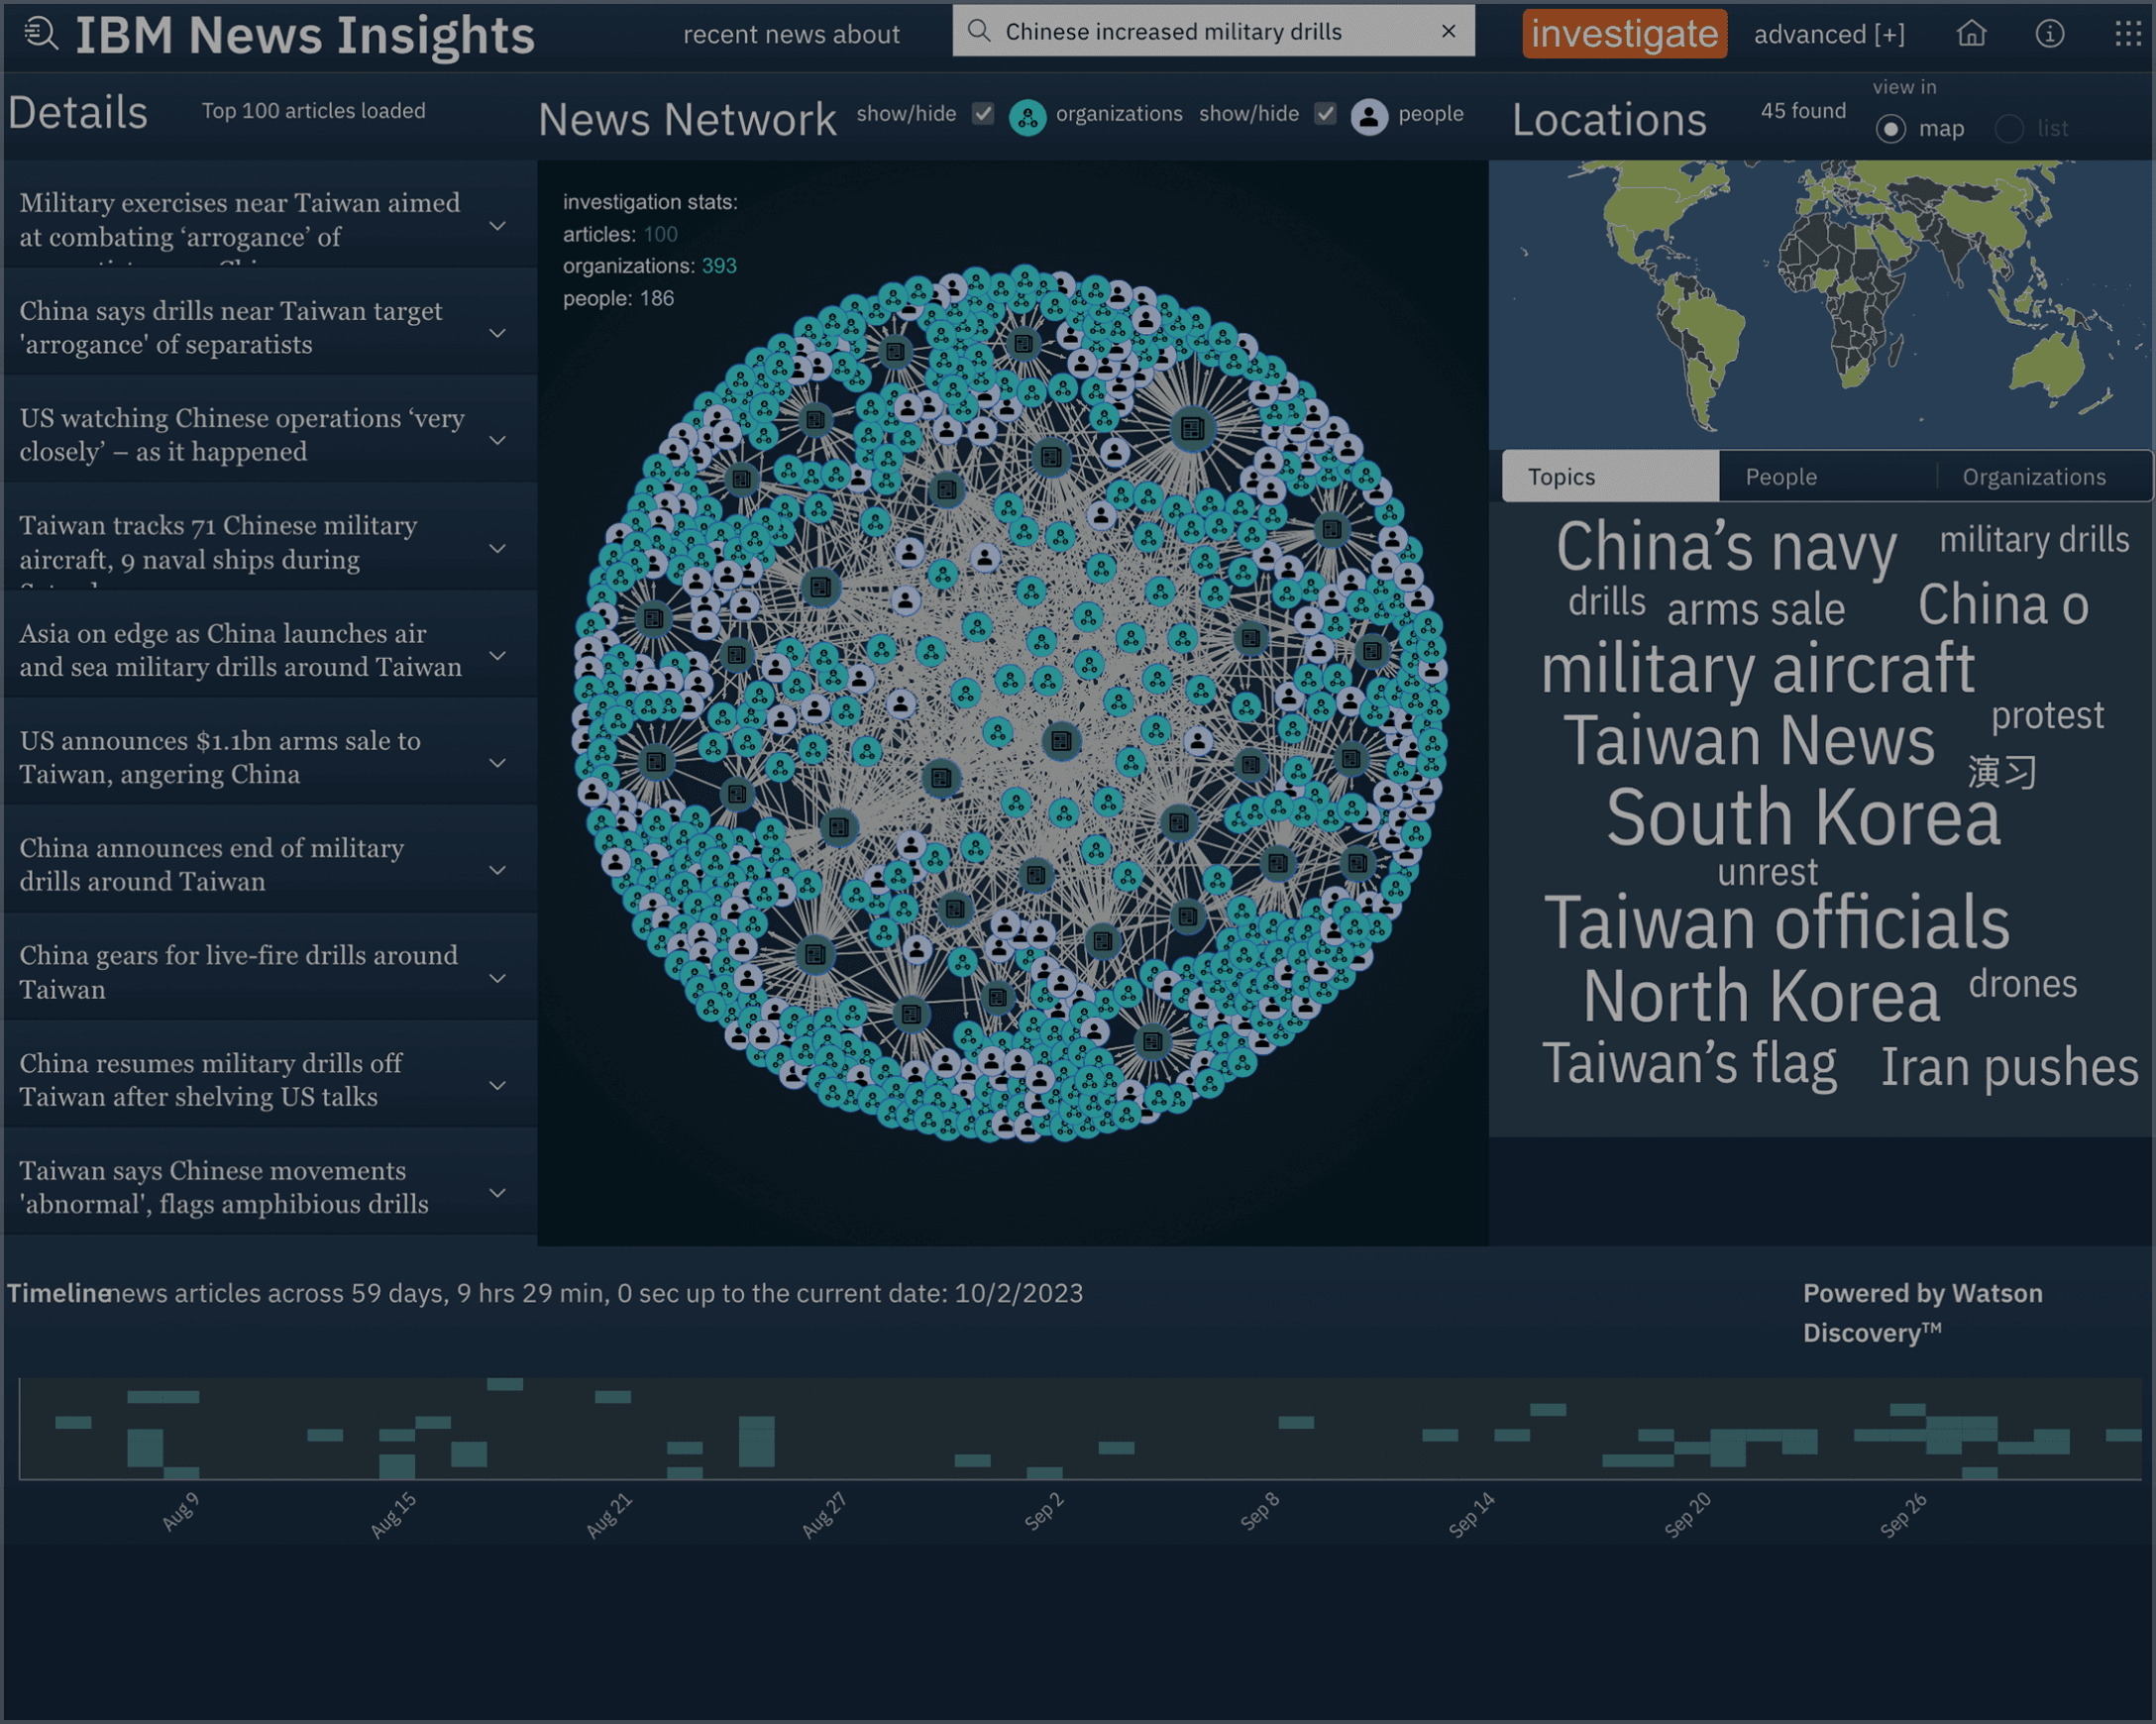Expand 'Asia on edge as China launches' article
Screen dimensions: 2156x1724
click(x=497, y=655)
